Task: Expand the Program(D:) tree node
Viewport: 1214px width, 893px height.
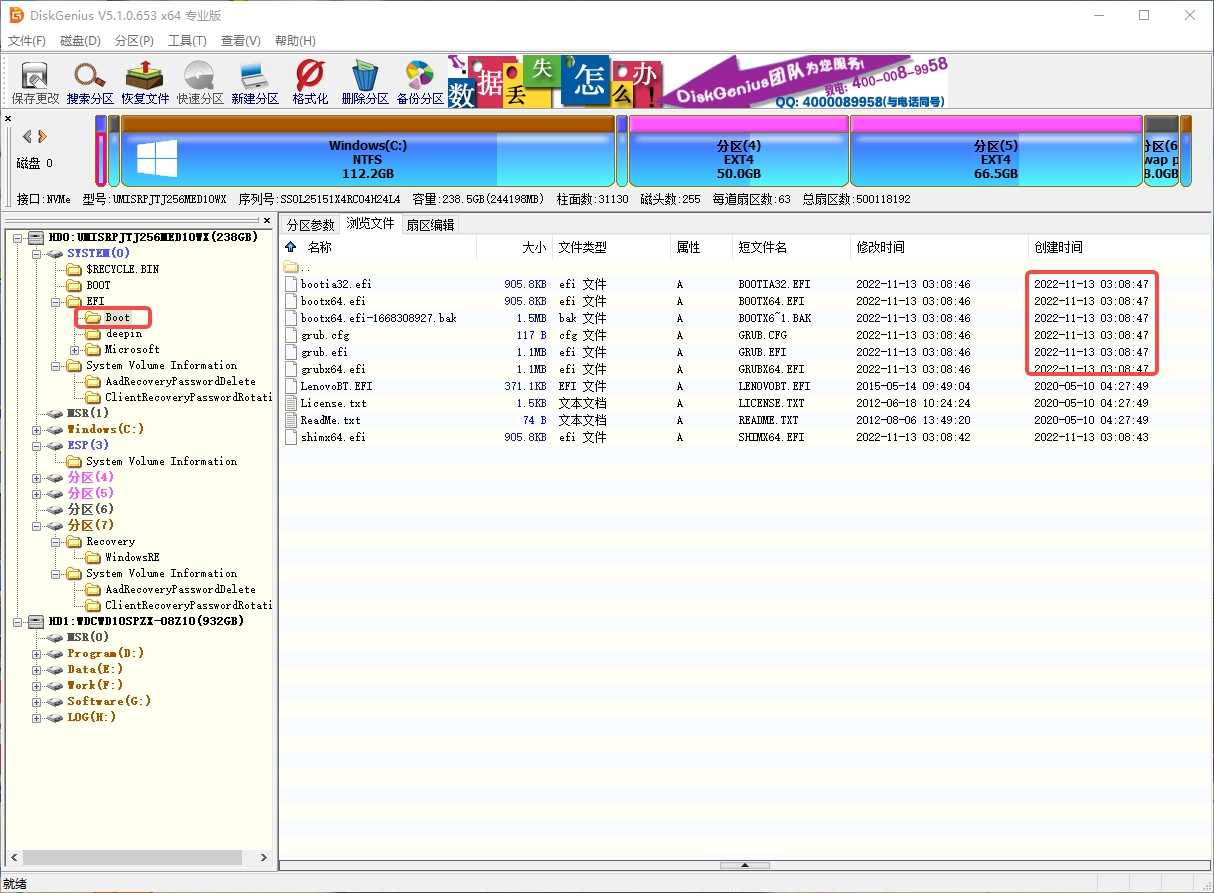Action: pyautogui.click(x=37, y=654)
